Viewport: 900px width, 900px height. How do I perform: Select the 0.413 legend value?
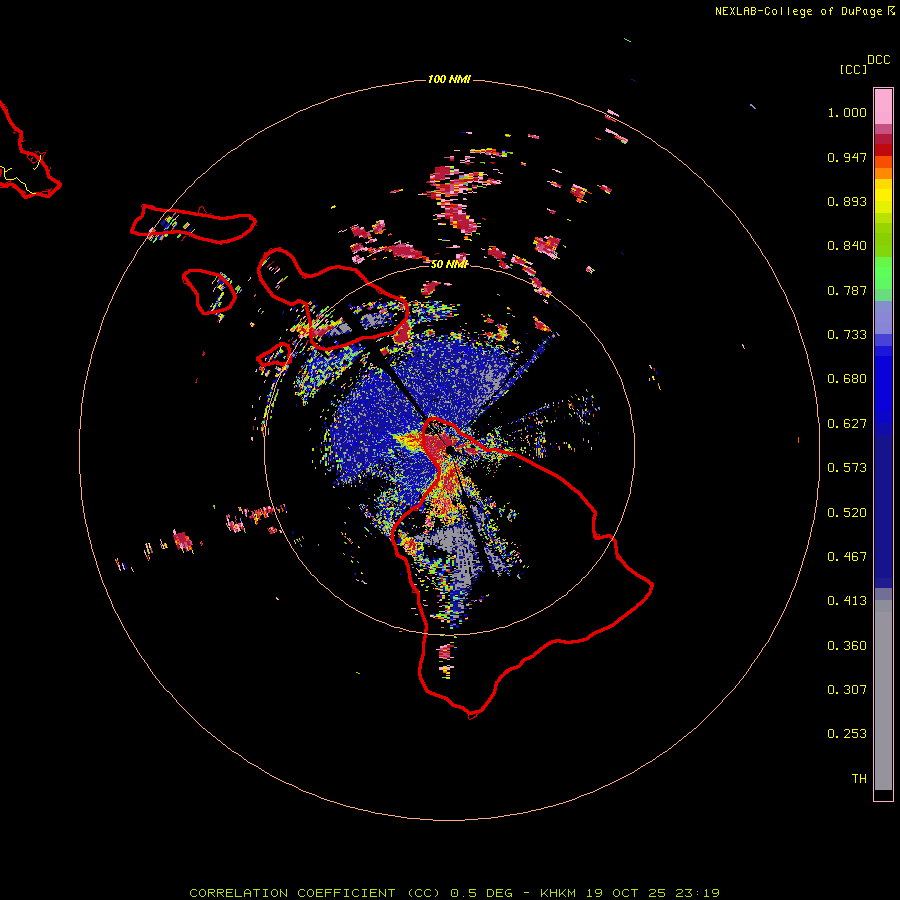[847, 601]
